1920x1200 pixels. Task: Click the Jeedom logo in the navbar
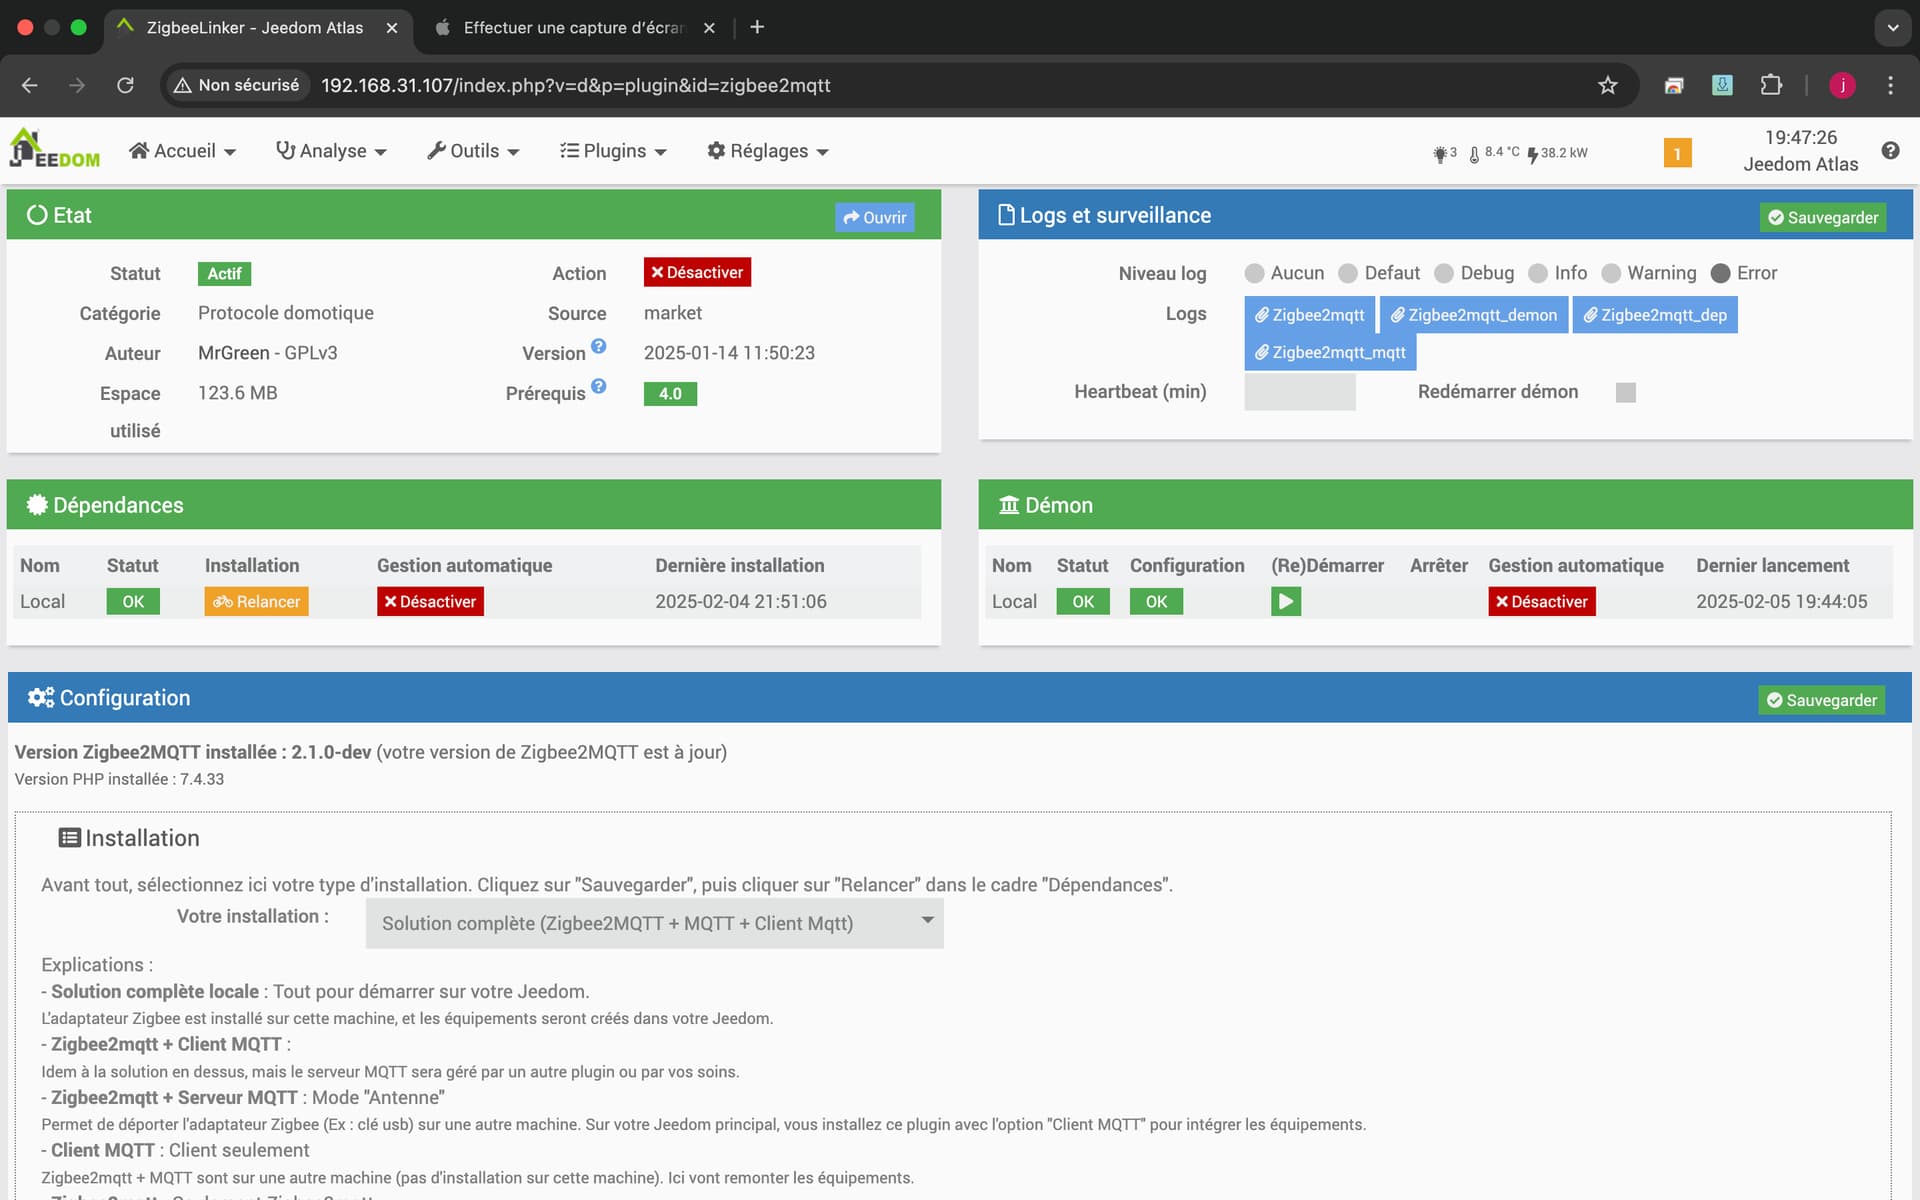[54, 150]
